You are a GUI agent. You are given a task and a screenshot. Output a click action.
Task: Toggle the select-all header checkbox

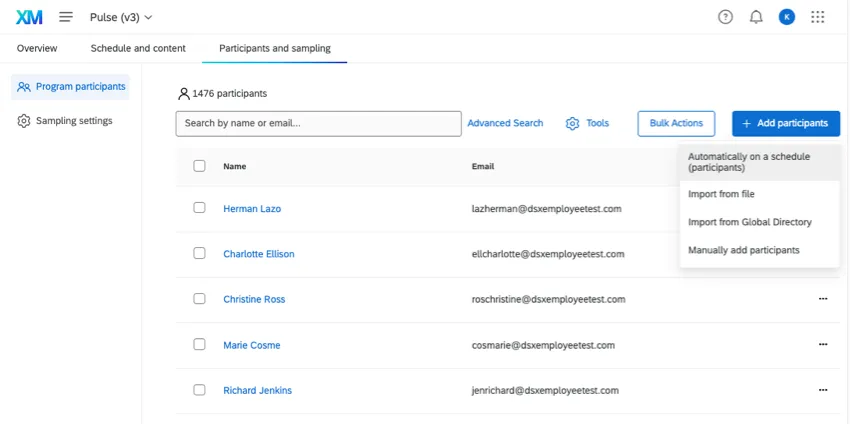(199, 166)
